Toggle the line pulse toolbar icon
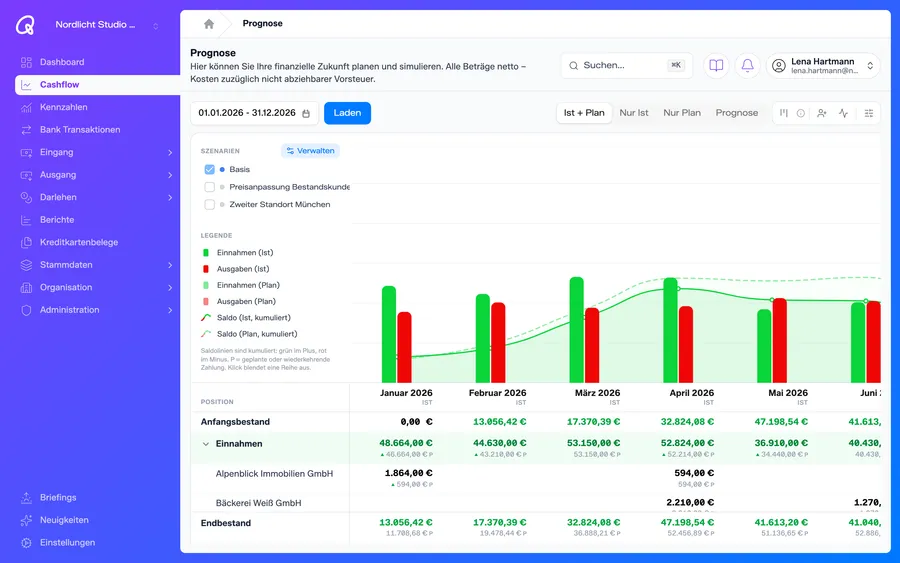This screenshot has width=900, height=563. coord(843,113)
